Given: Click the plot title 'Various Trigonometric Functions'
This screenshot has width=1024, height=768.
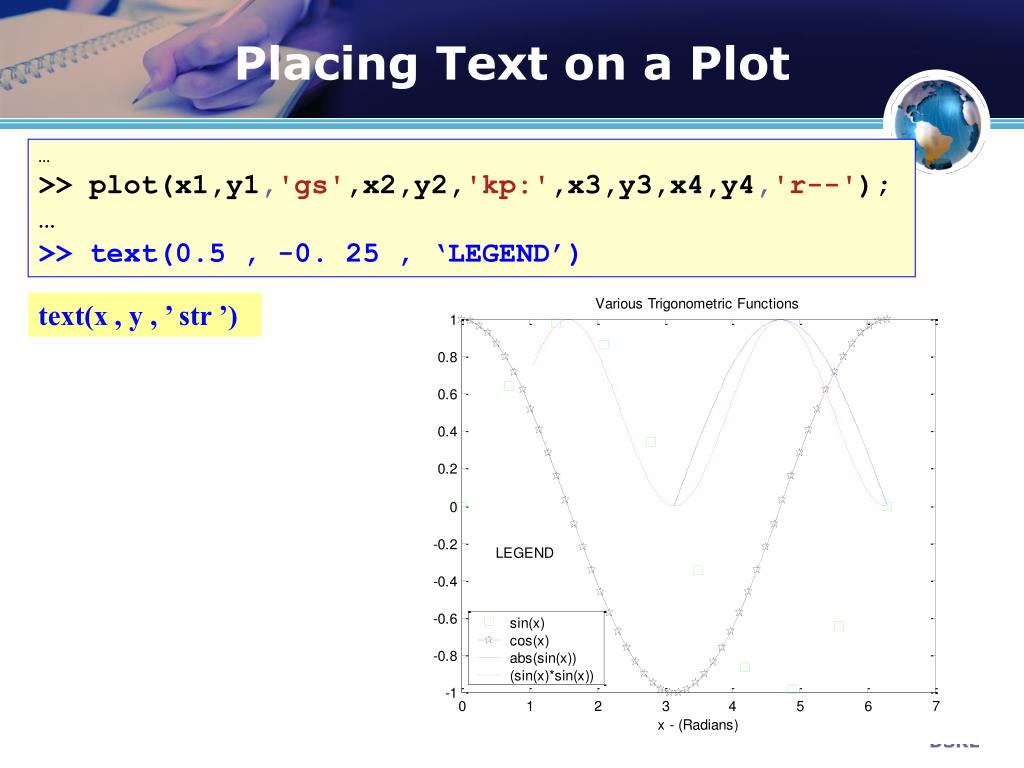Looking at the screenshot, I should click(696, 304).
